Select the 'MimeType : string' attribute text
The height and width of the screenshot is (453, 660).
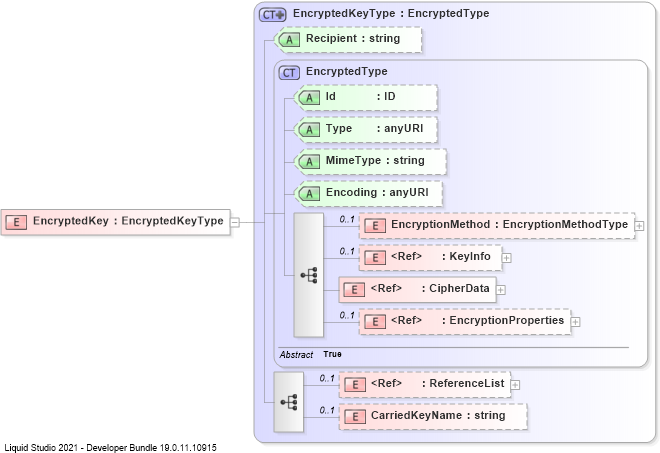(x=375, y=160)
